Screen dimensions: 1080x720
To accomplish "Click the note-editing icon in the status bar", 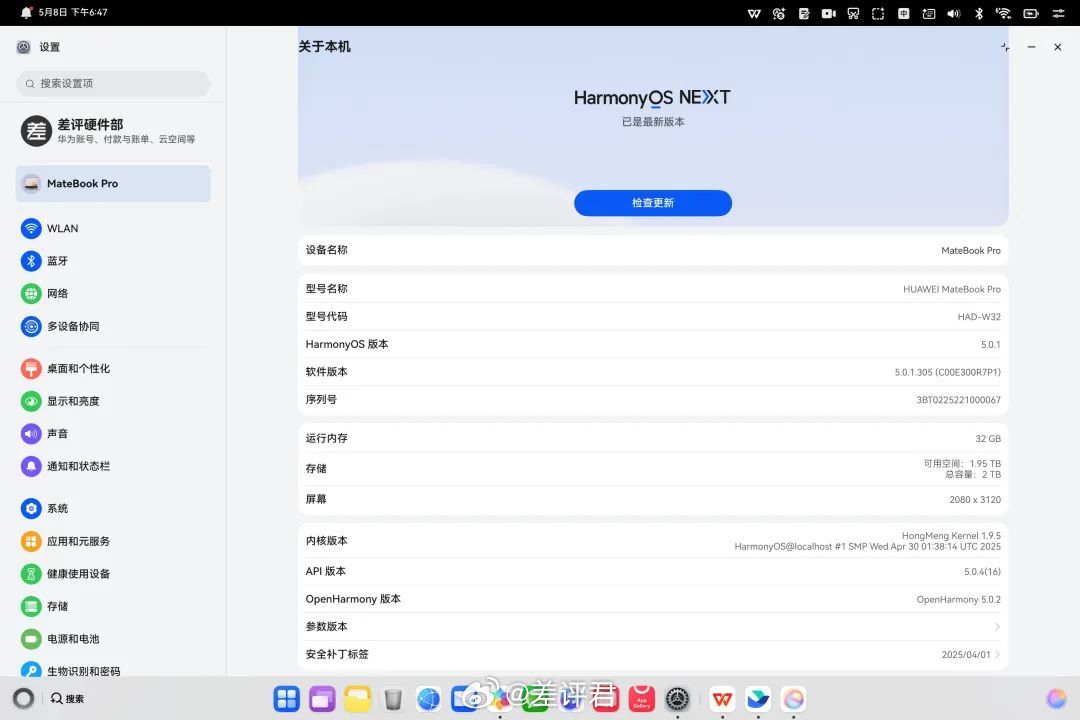I will pos(804,13).
